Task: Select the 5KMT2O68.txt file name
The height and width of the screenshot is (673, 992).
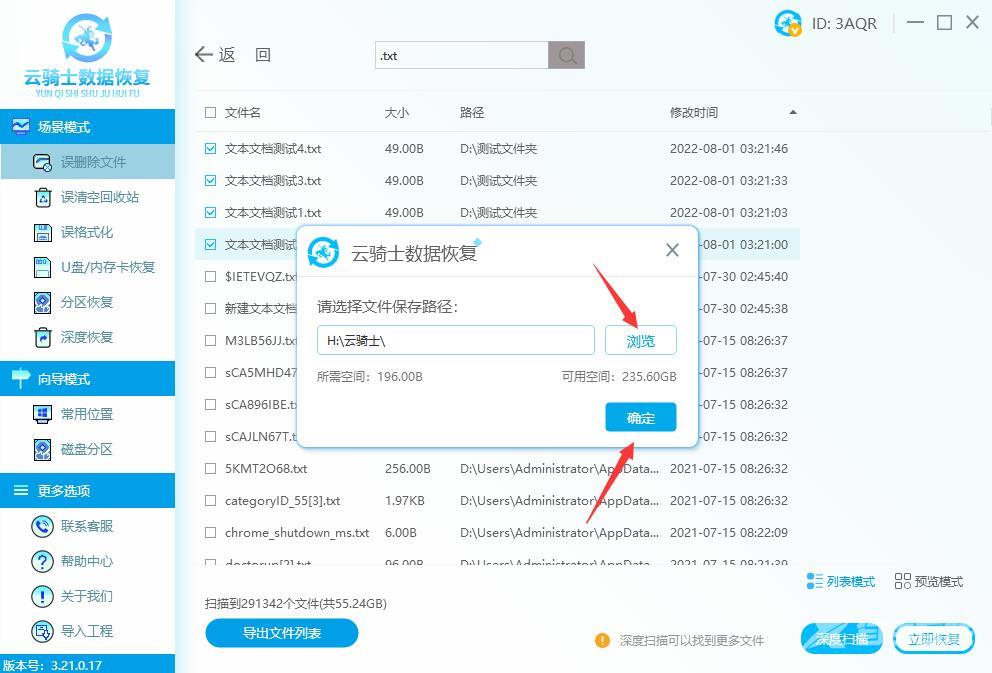Action: 266,469
